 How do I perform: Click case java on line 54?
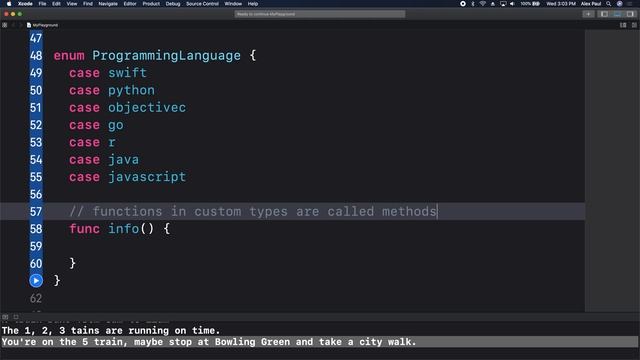click(104, 160)
